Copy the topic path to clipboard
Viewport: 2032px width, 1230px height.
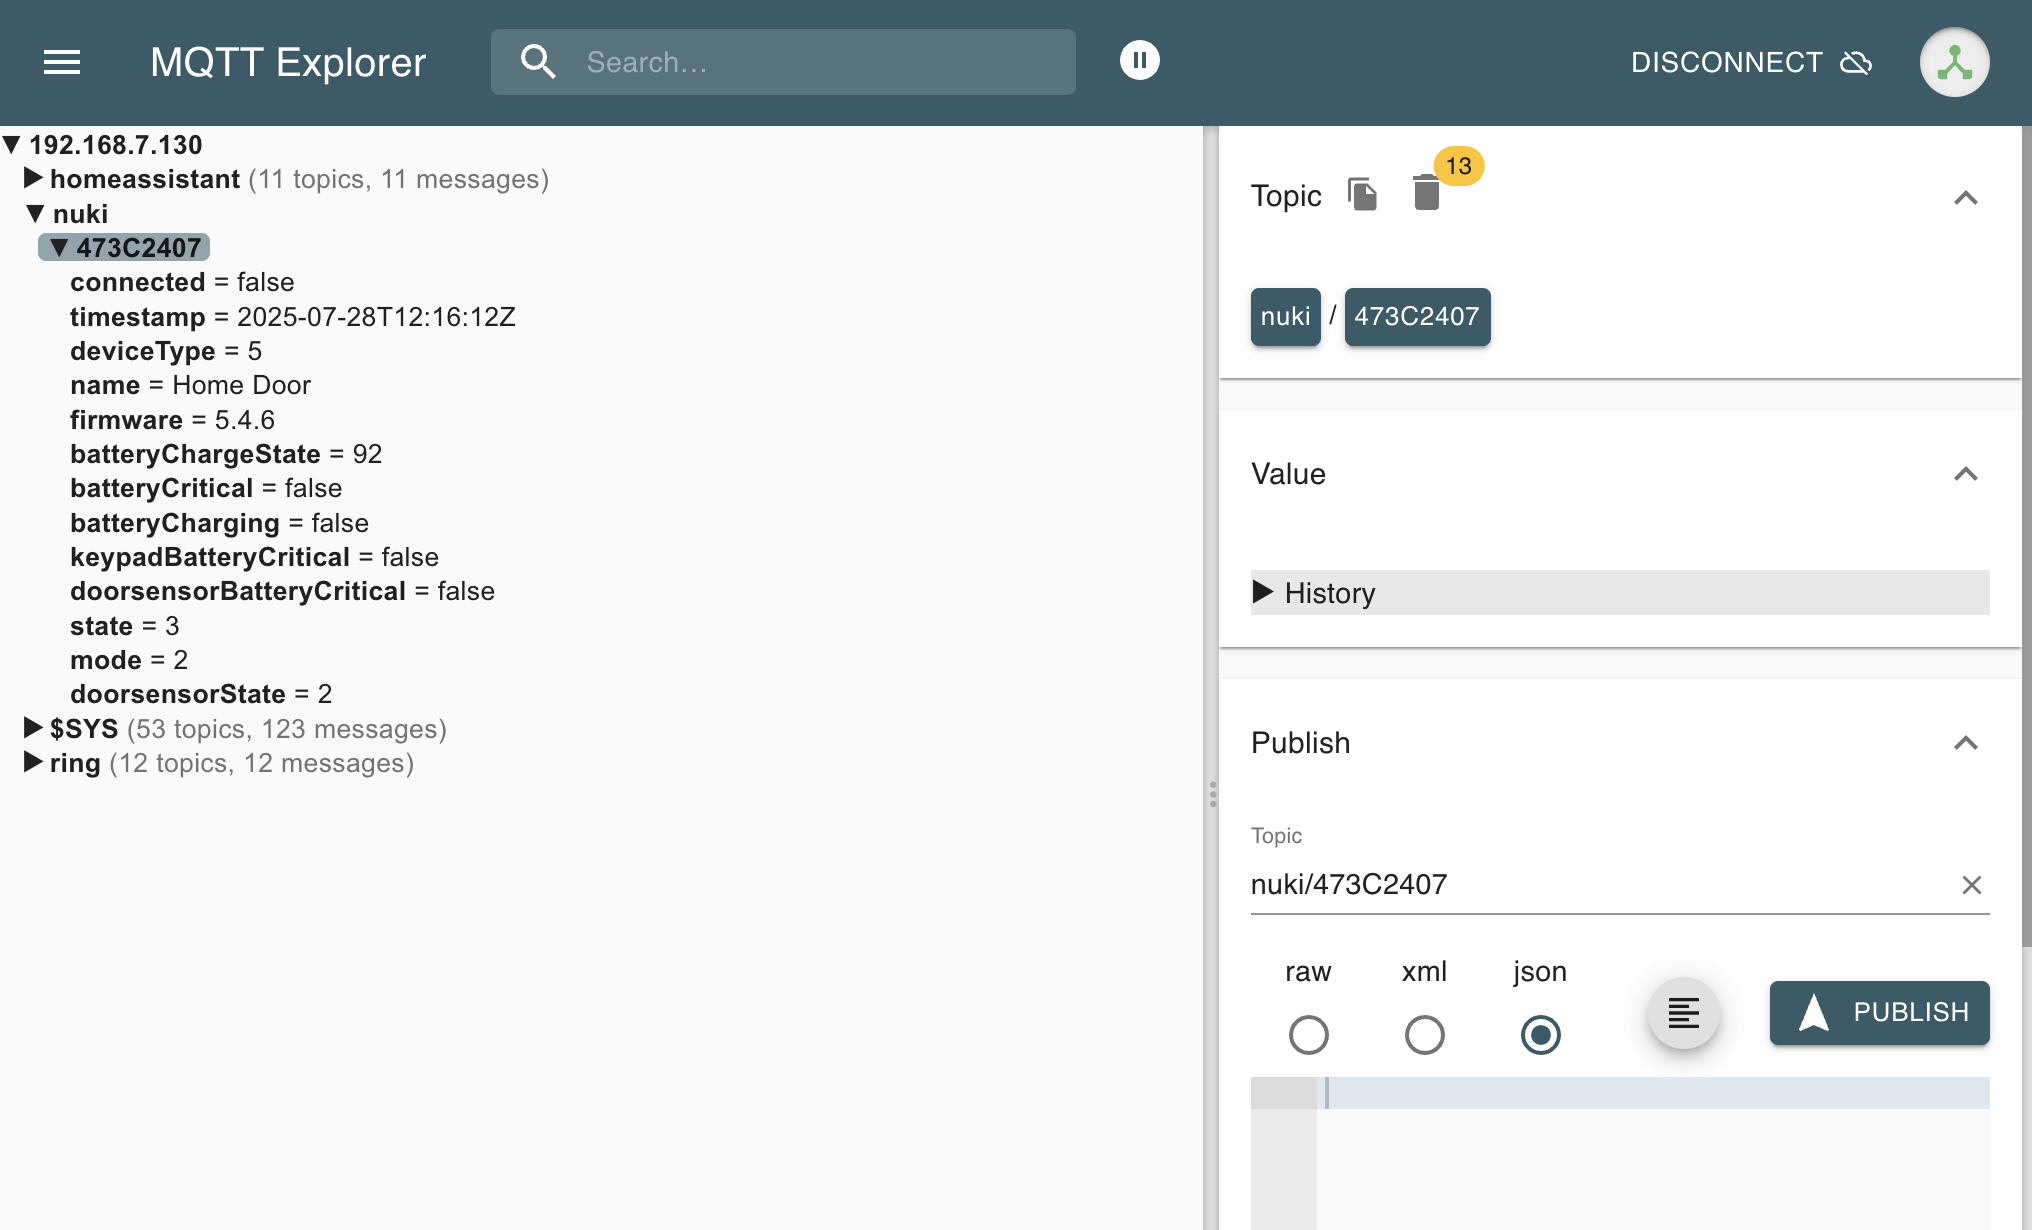(1362, 194)
